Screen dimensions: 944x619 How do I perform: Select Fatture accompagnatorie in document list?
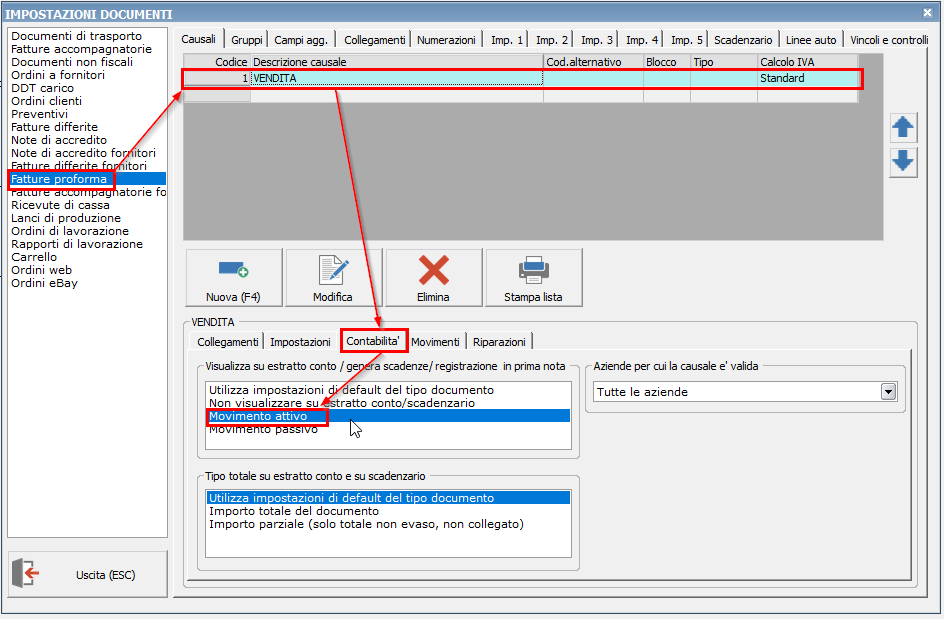point(81,49)
